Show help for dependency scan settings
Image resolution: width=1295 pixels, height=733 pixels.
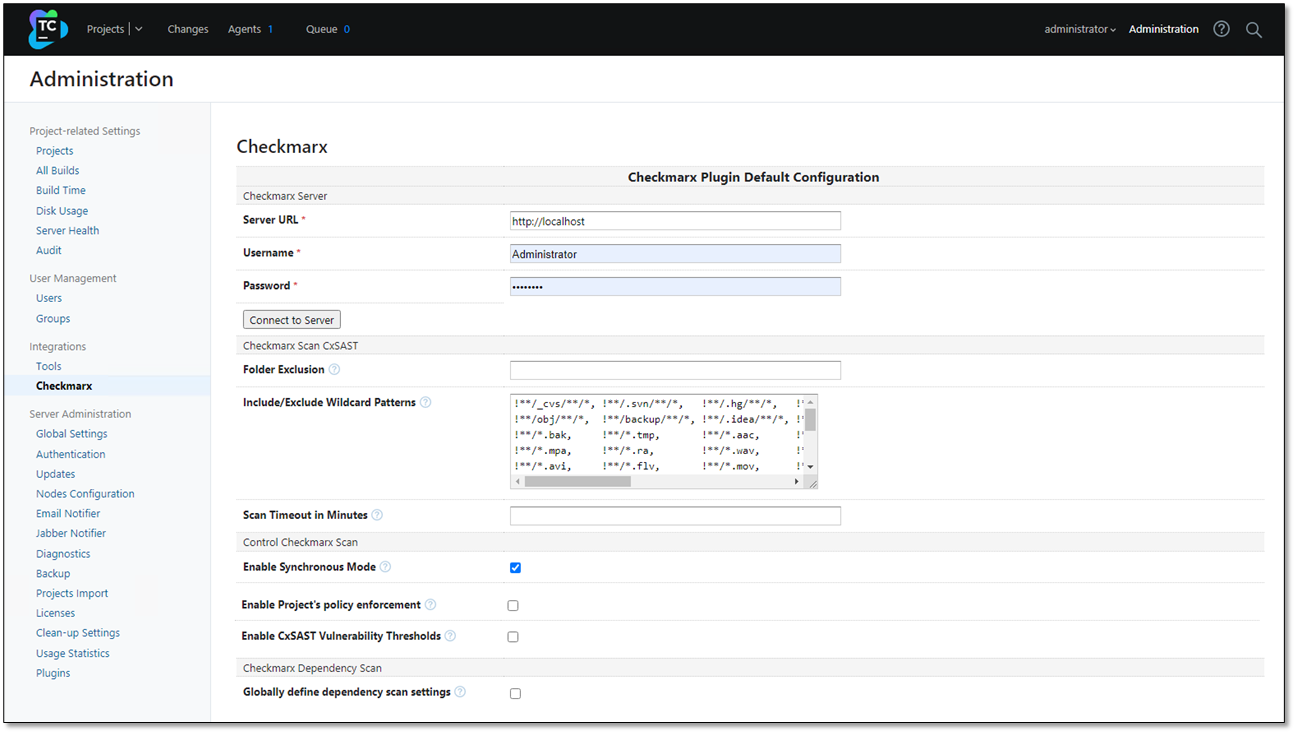point(460,692)
